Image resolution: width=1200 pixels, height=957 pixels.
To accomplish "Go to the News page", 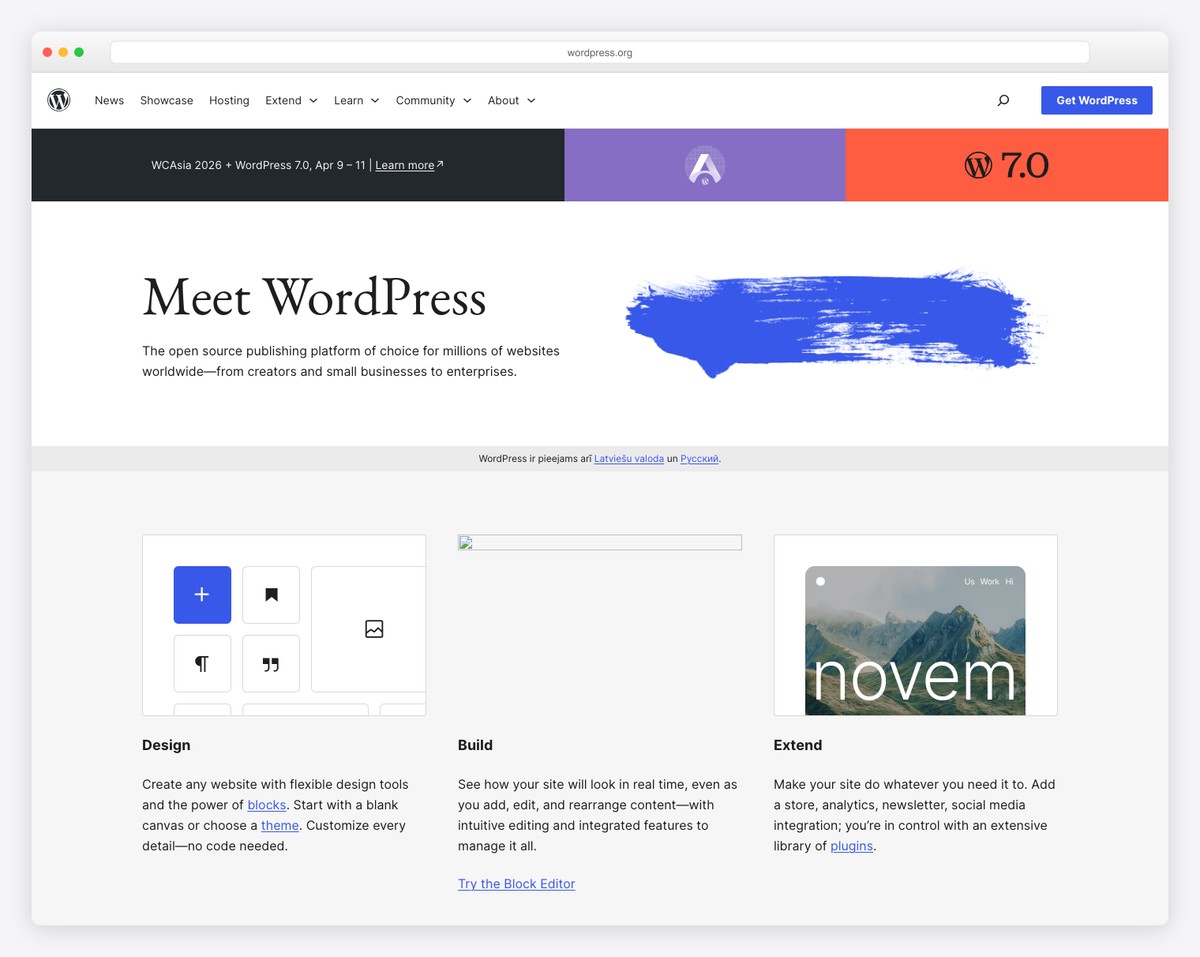I will click(109, 100).
